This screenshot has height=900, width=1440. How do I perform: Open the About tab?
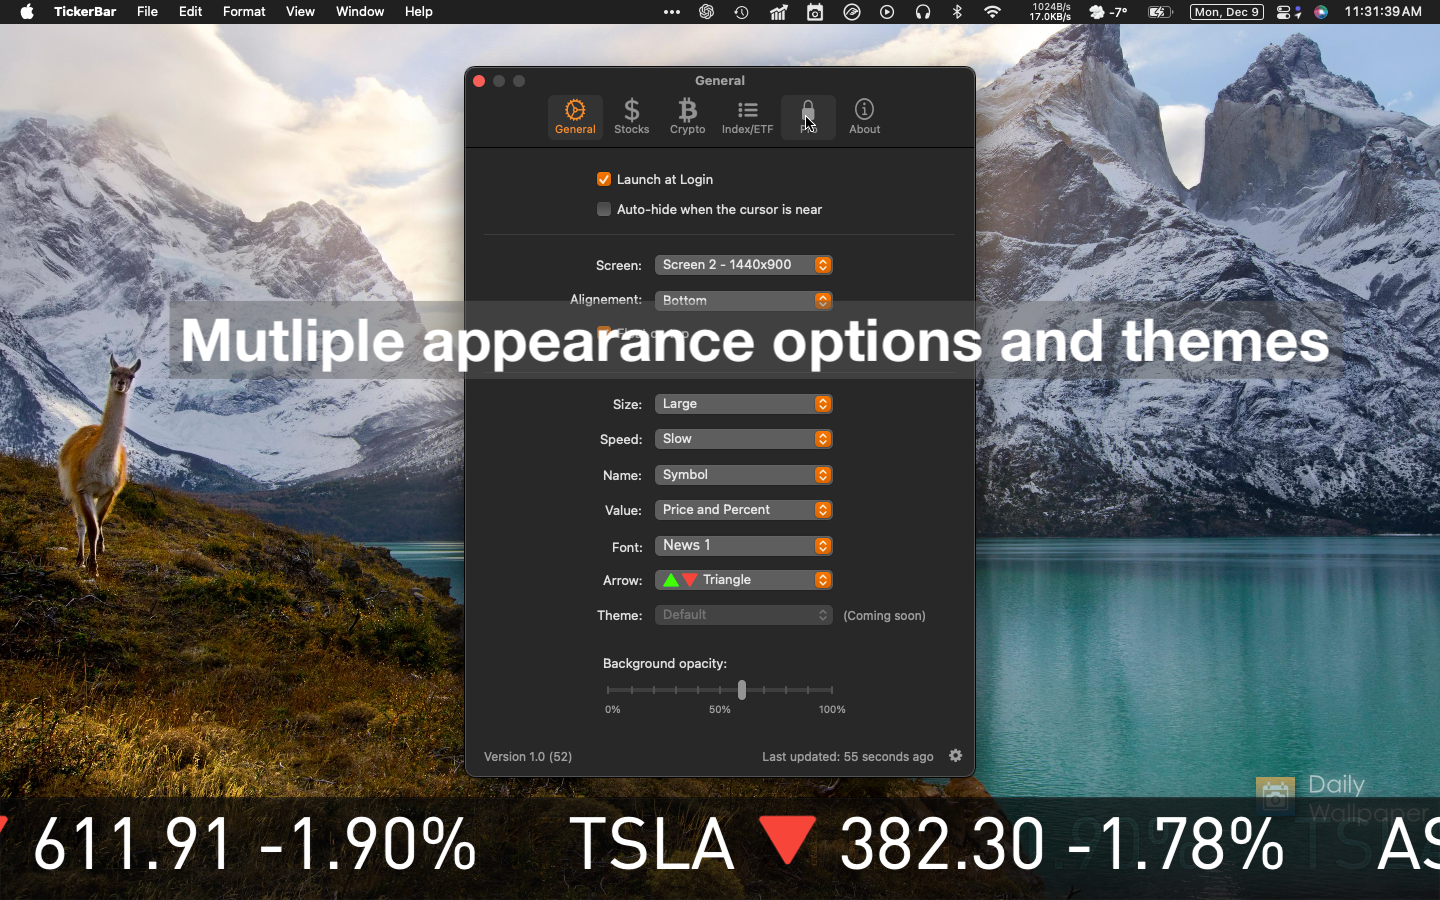click(864, 117)
